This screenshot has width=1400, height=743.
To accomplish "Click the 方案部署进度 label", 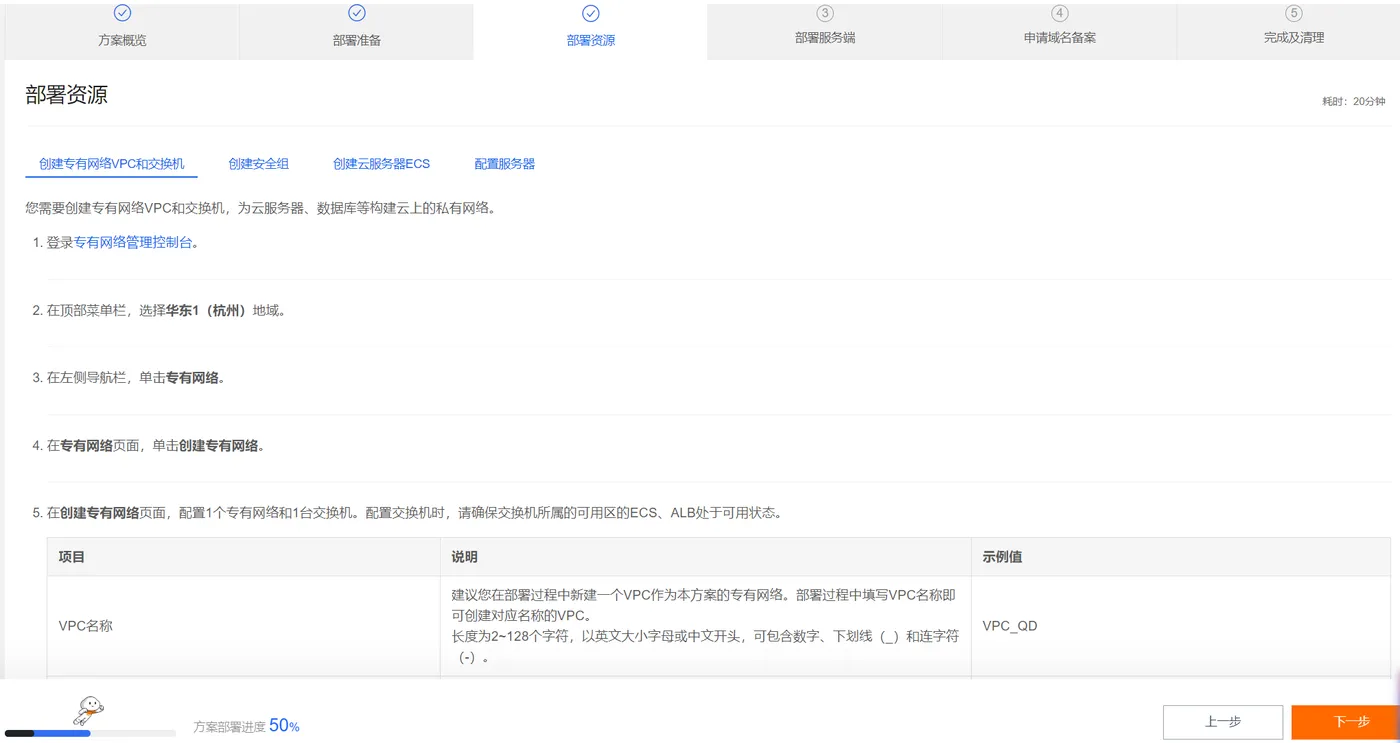I will pos(229,727).
